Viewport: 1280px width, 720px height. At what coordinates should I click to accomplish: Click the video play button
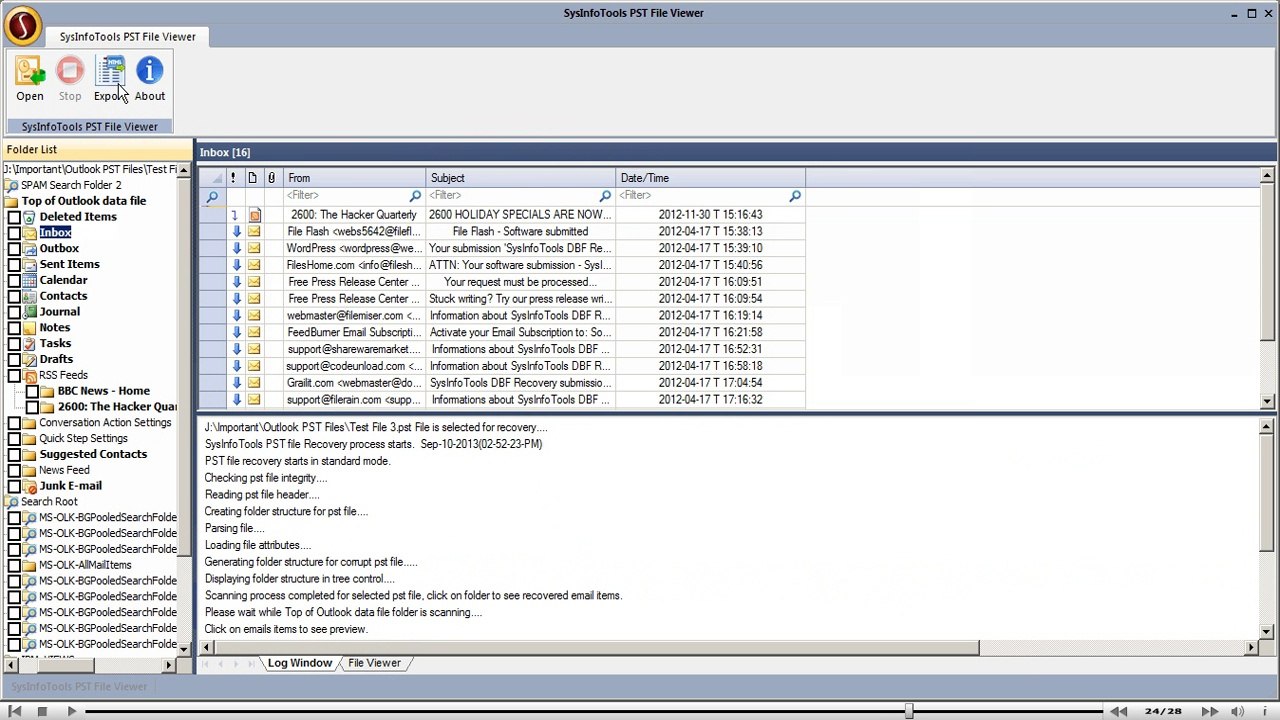coord(71,711)
